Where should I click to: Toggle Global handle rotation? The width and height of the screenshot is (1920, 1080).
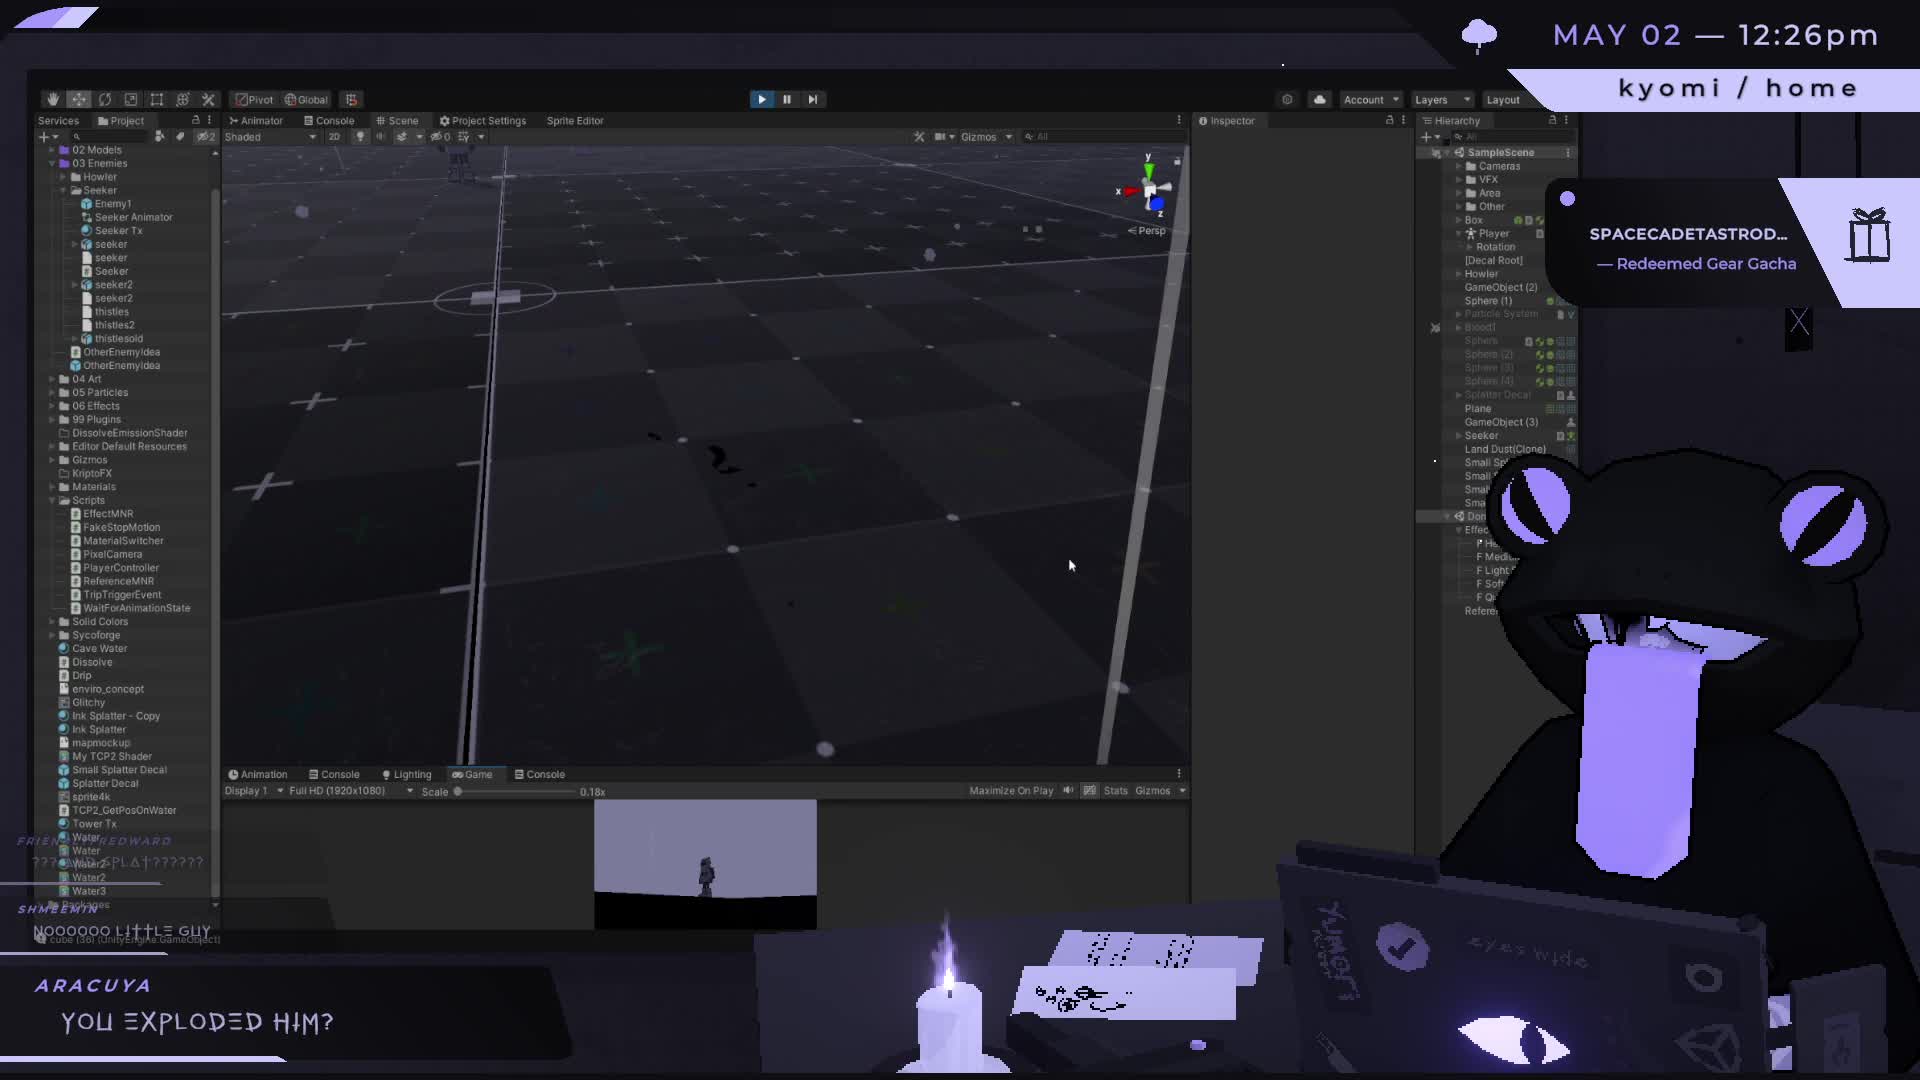(x=306, y=99)
